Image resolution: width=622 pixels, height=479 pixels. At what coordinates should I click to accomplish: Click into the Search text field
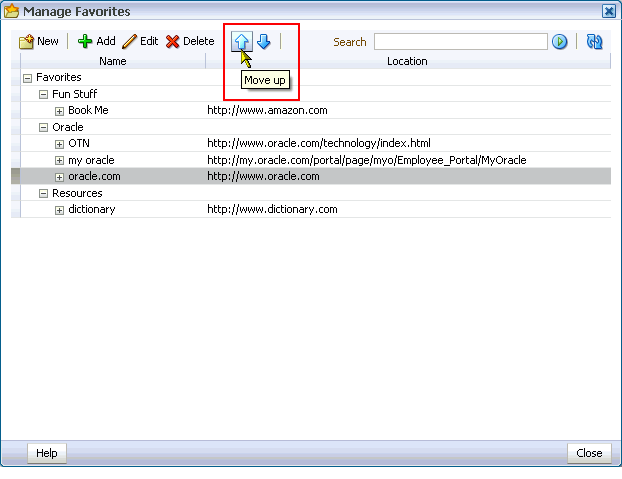pyautogui.click(x=460, y=42)
